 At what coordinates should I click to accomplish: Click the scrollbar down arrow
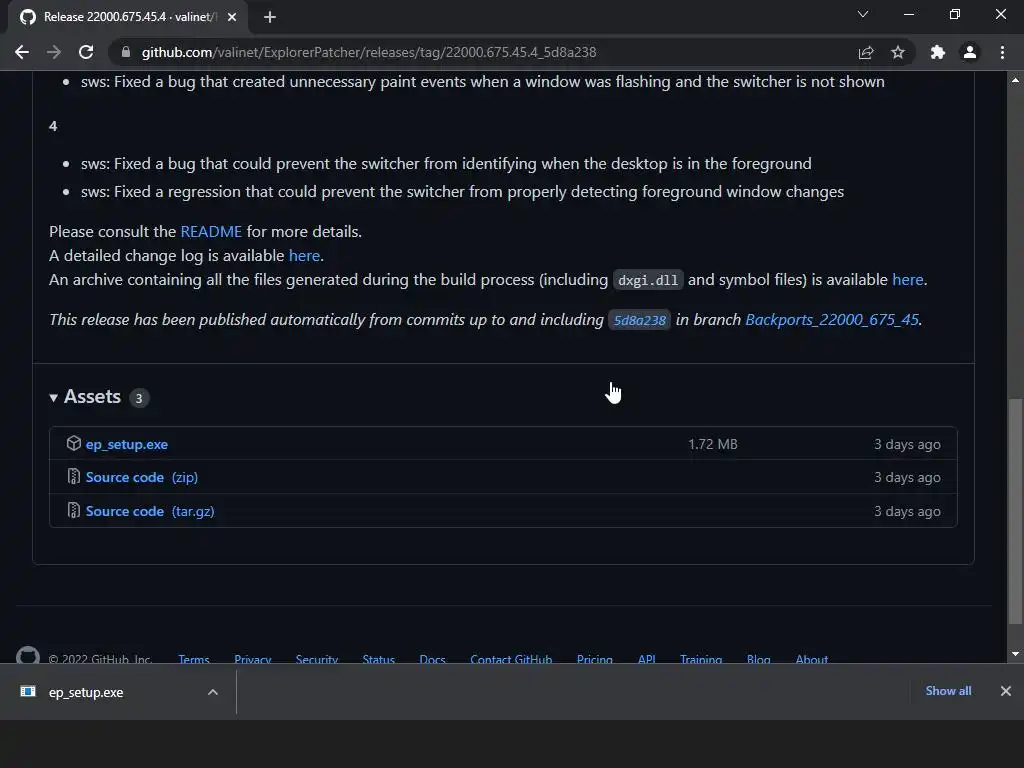[1016, 654]
